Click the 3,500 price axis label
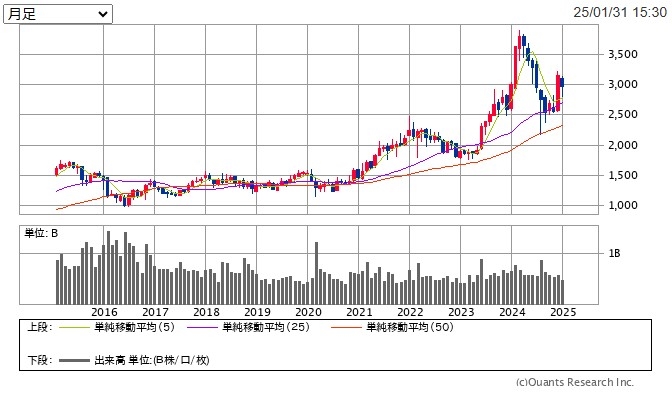 [x=623, y=54]
